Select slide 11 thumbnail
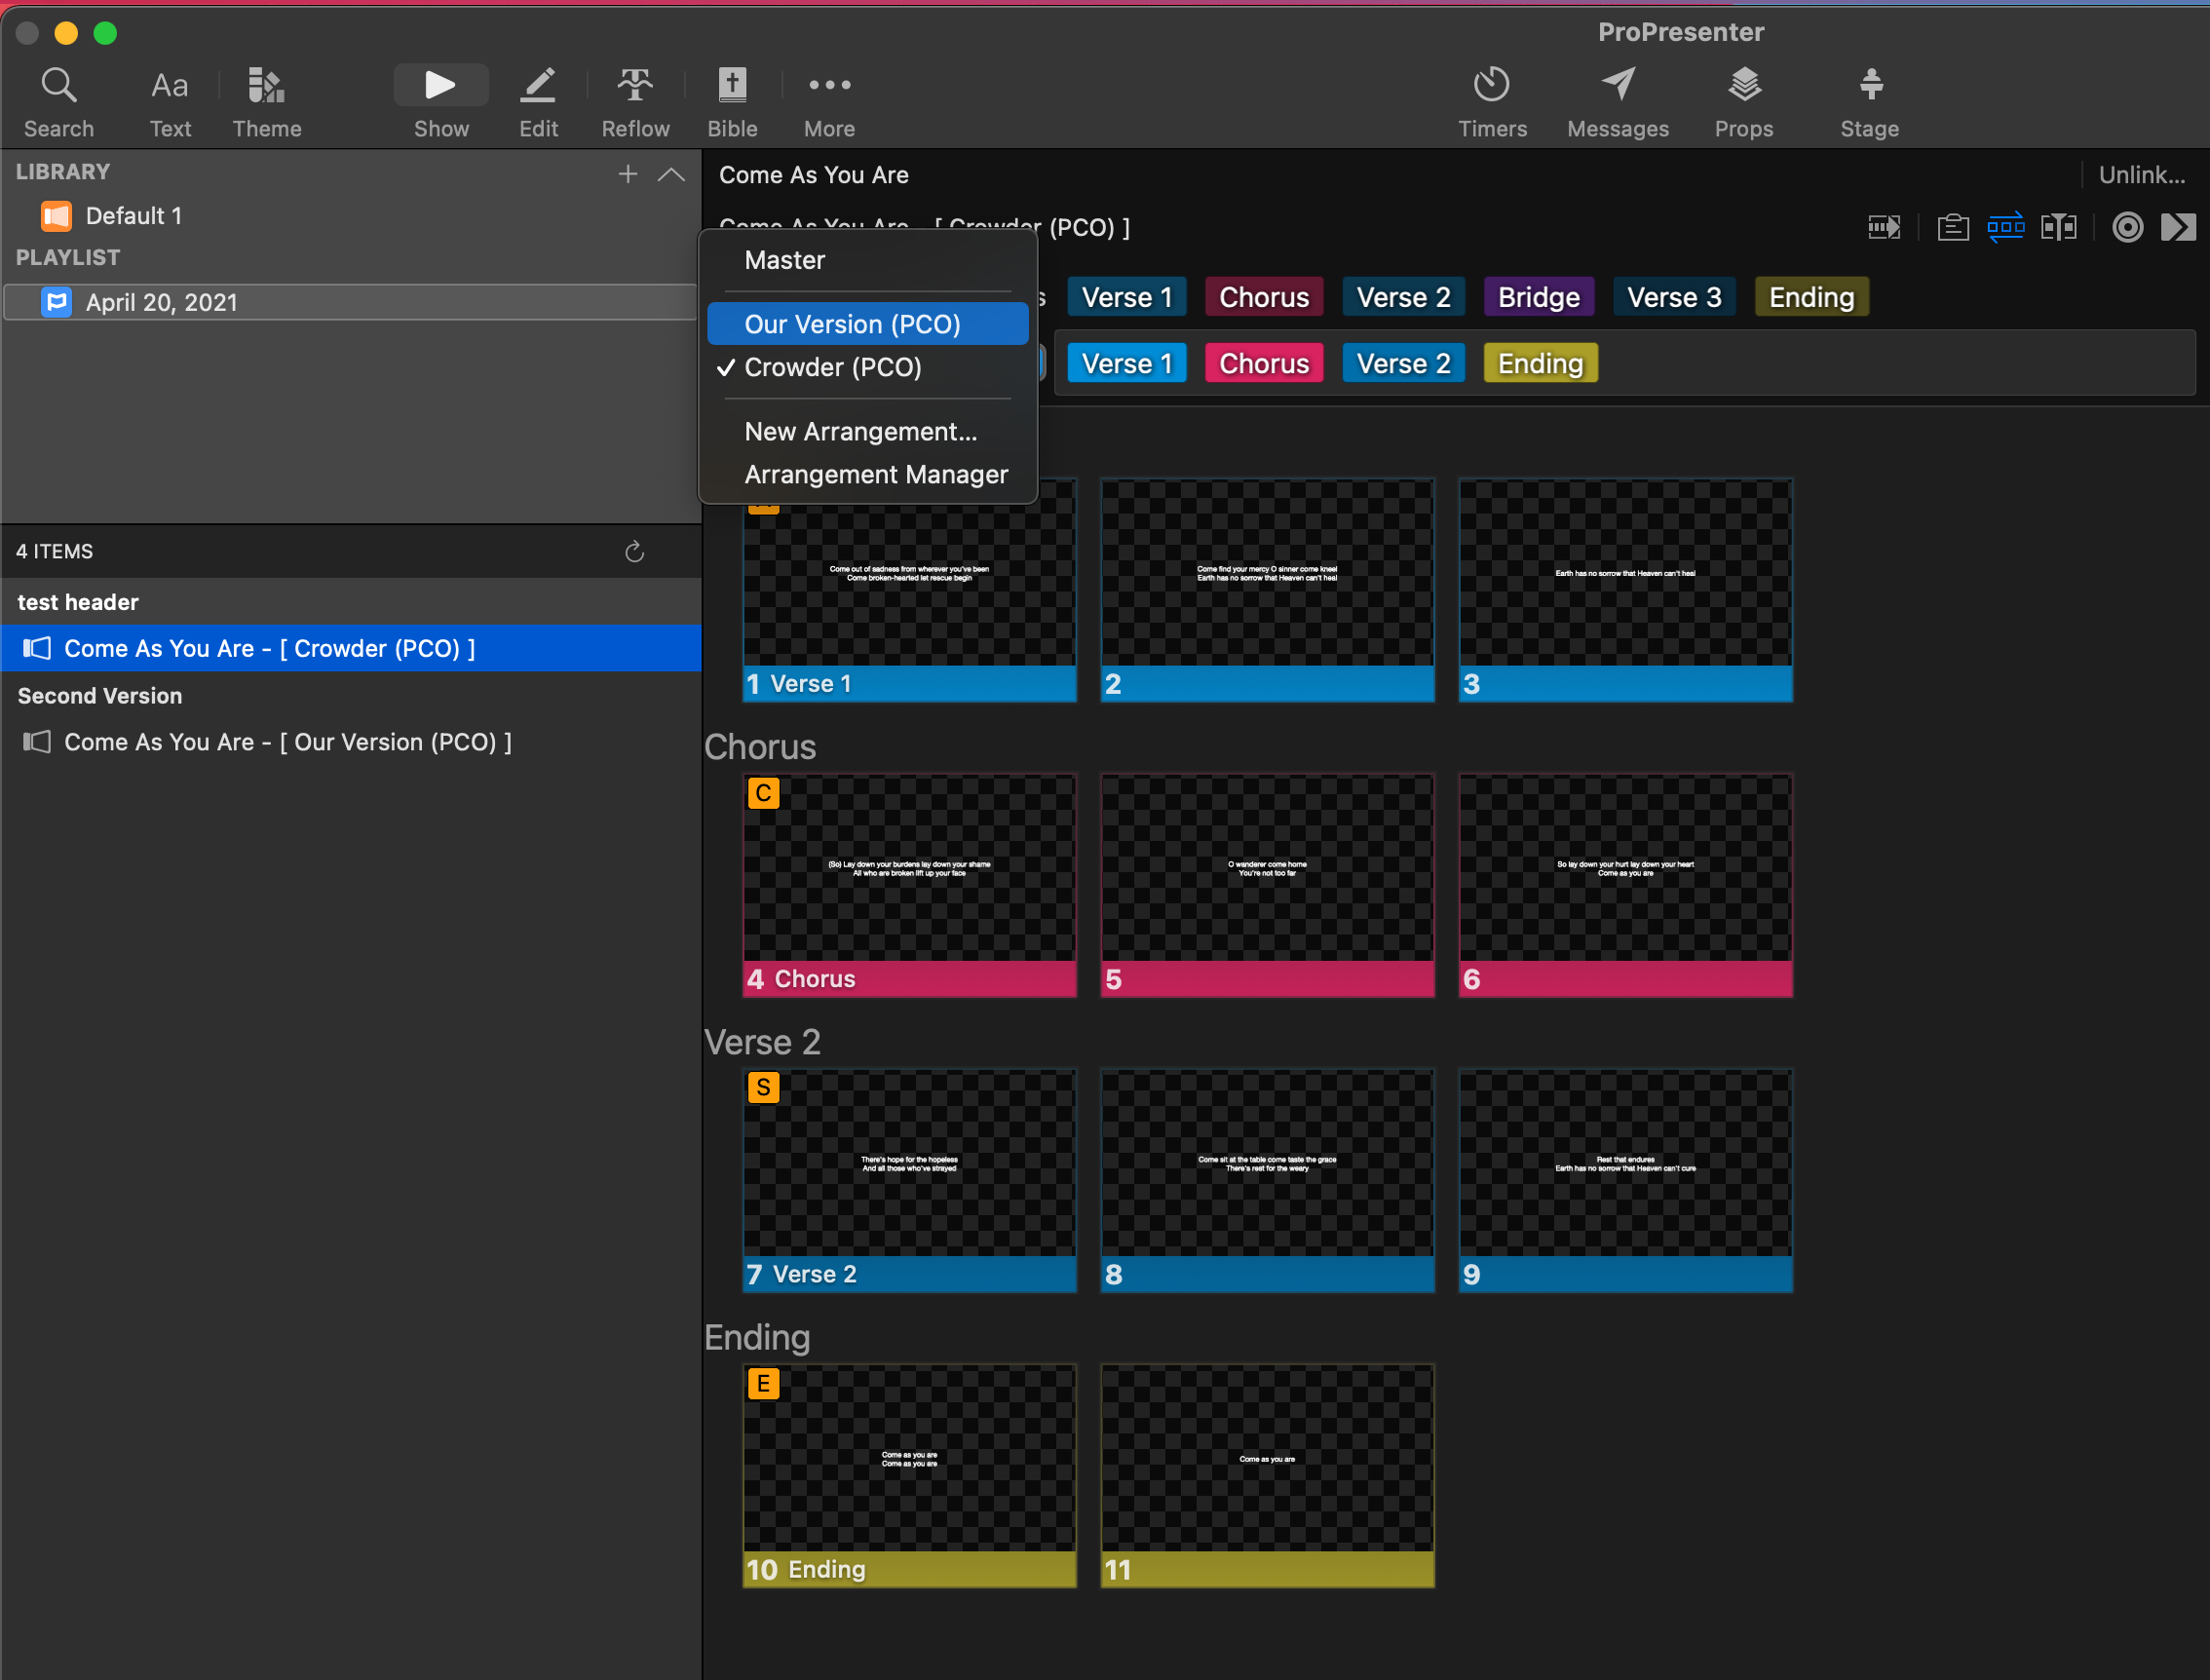 coord(1267,1475)
